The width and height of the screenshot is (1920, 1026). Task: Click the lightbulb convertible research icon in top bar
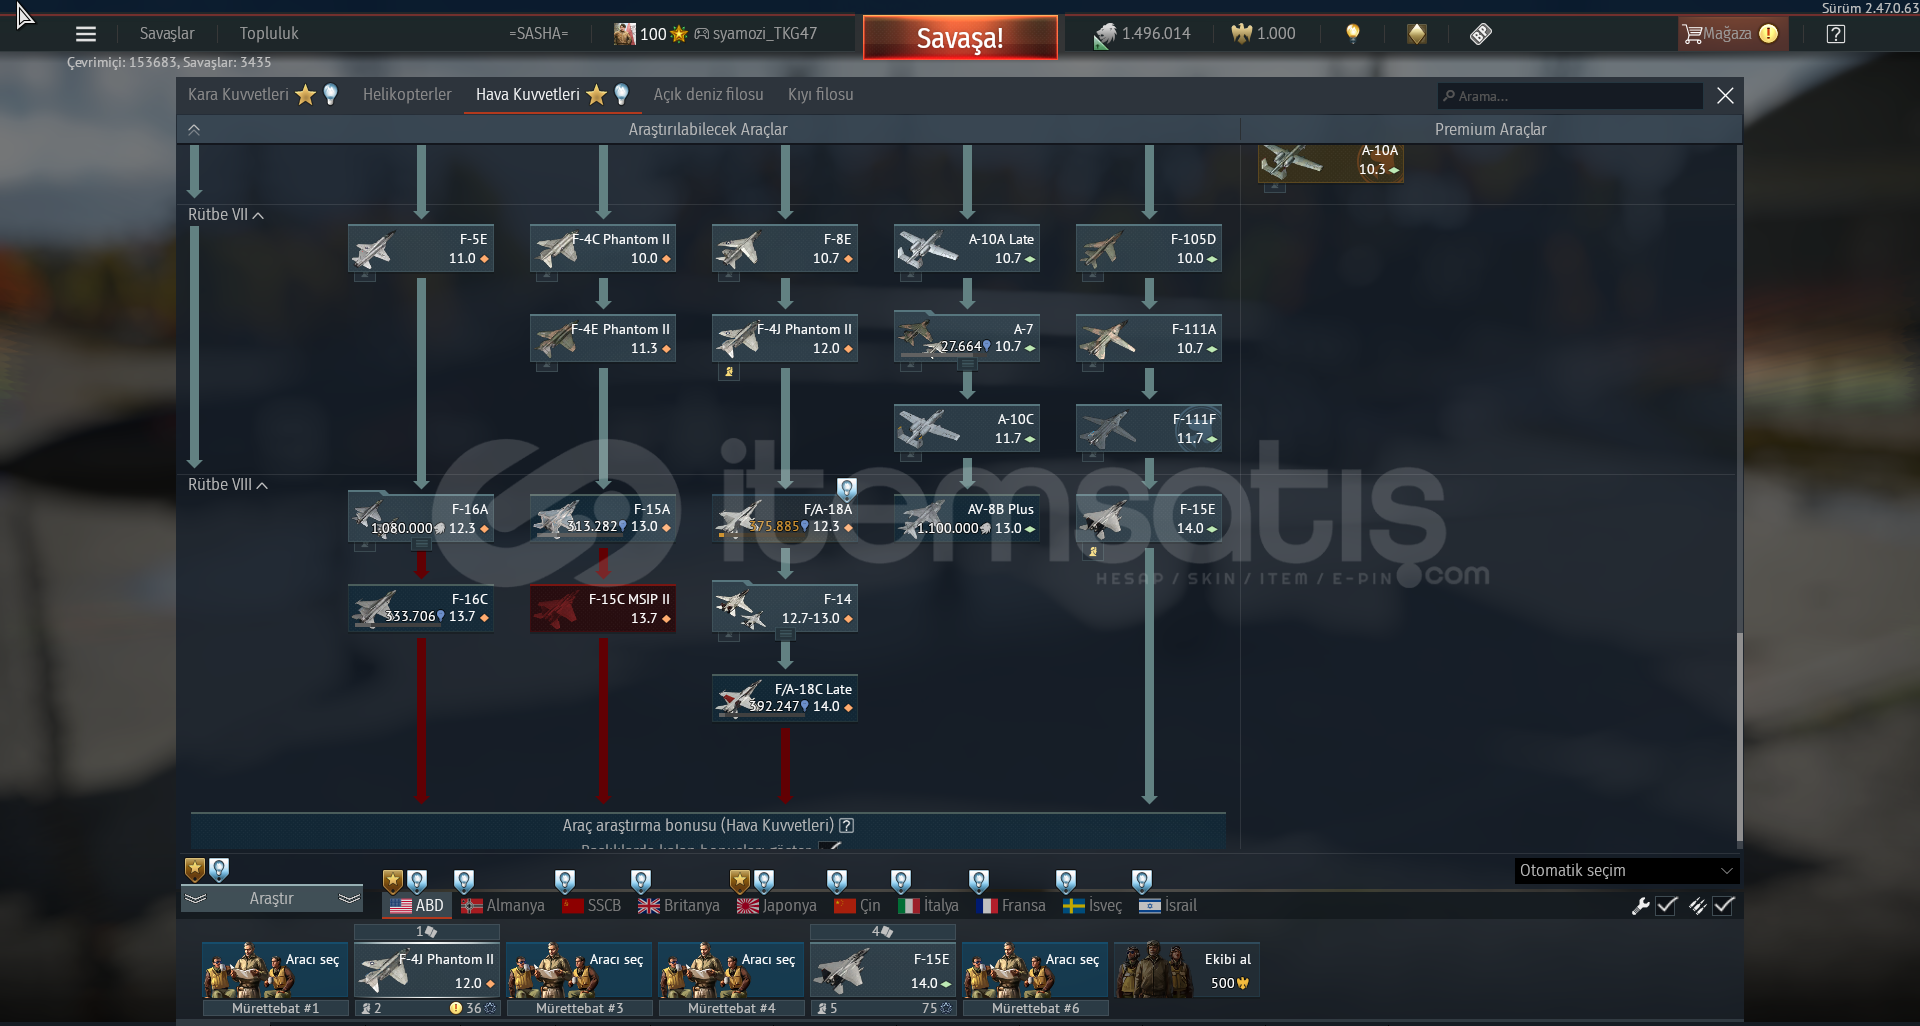pyautogui.click(x=1353, y=34)
